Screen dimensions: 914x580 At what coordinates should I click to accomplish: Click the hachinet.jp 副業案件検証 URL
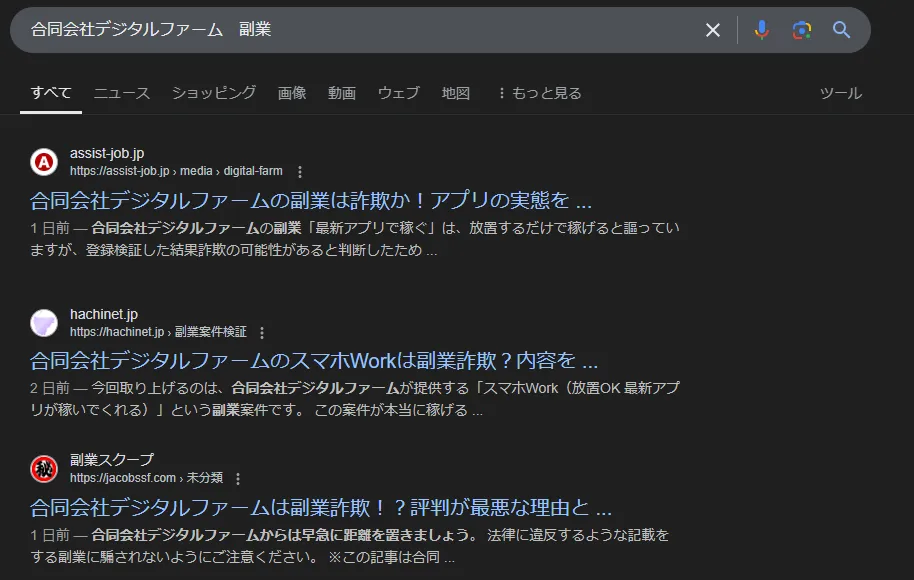158,332
